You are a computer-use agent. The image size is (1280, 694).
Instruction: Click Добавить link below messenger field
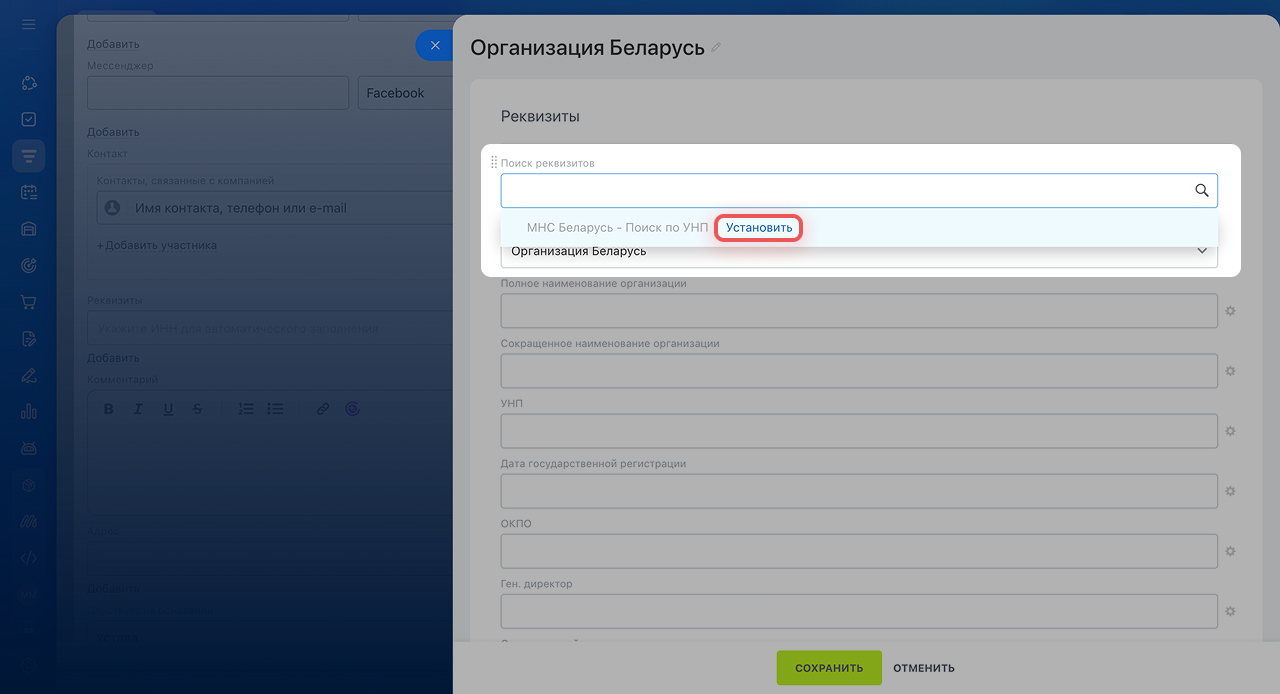[113, 132]
